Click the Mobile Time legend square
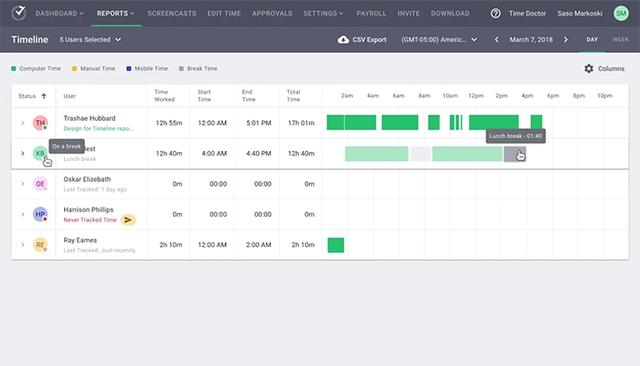This screenshot has width=640, height=366. (129, 69)
